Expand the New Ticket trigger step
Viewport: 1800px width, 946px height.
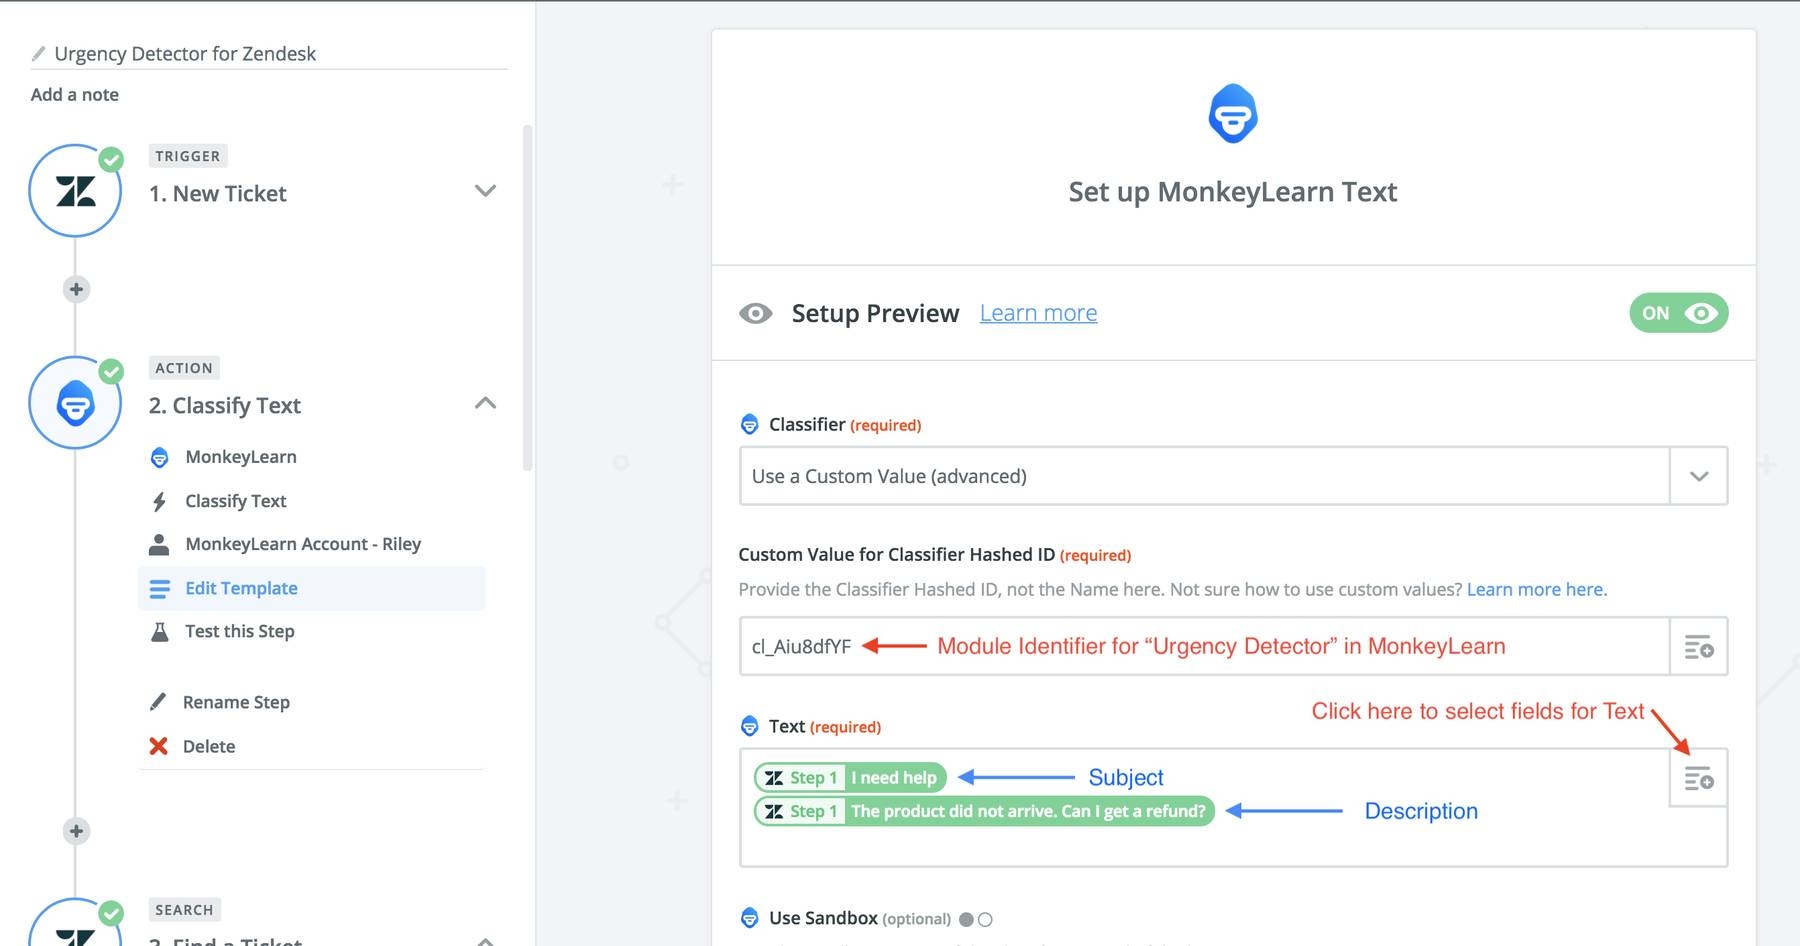tap(485, 191)
